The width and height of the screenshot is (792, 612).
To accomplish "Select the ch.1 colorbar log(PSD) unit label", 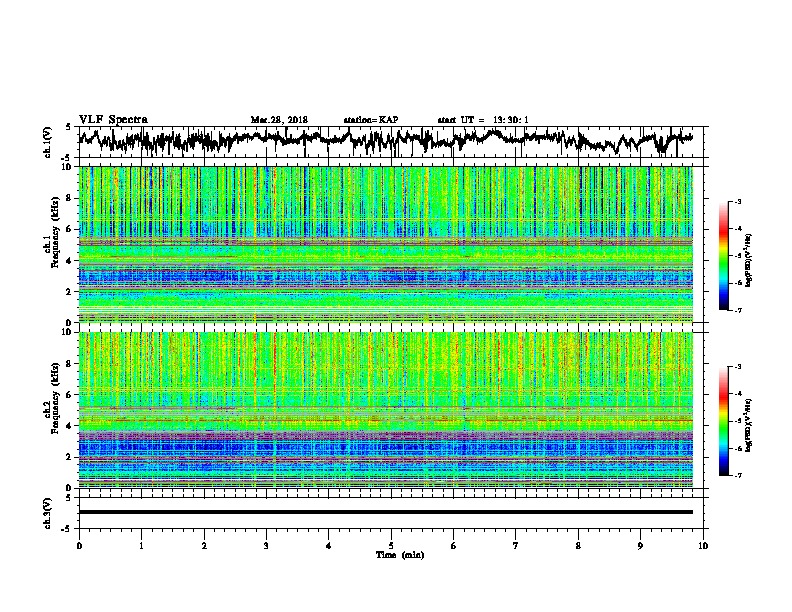I will click(749, 260).
